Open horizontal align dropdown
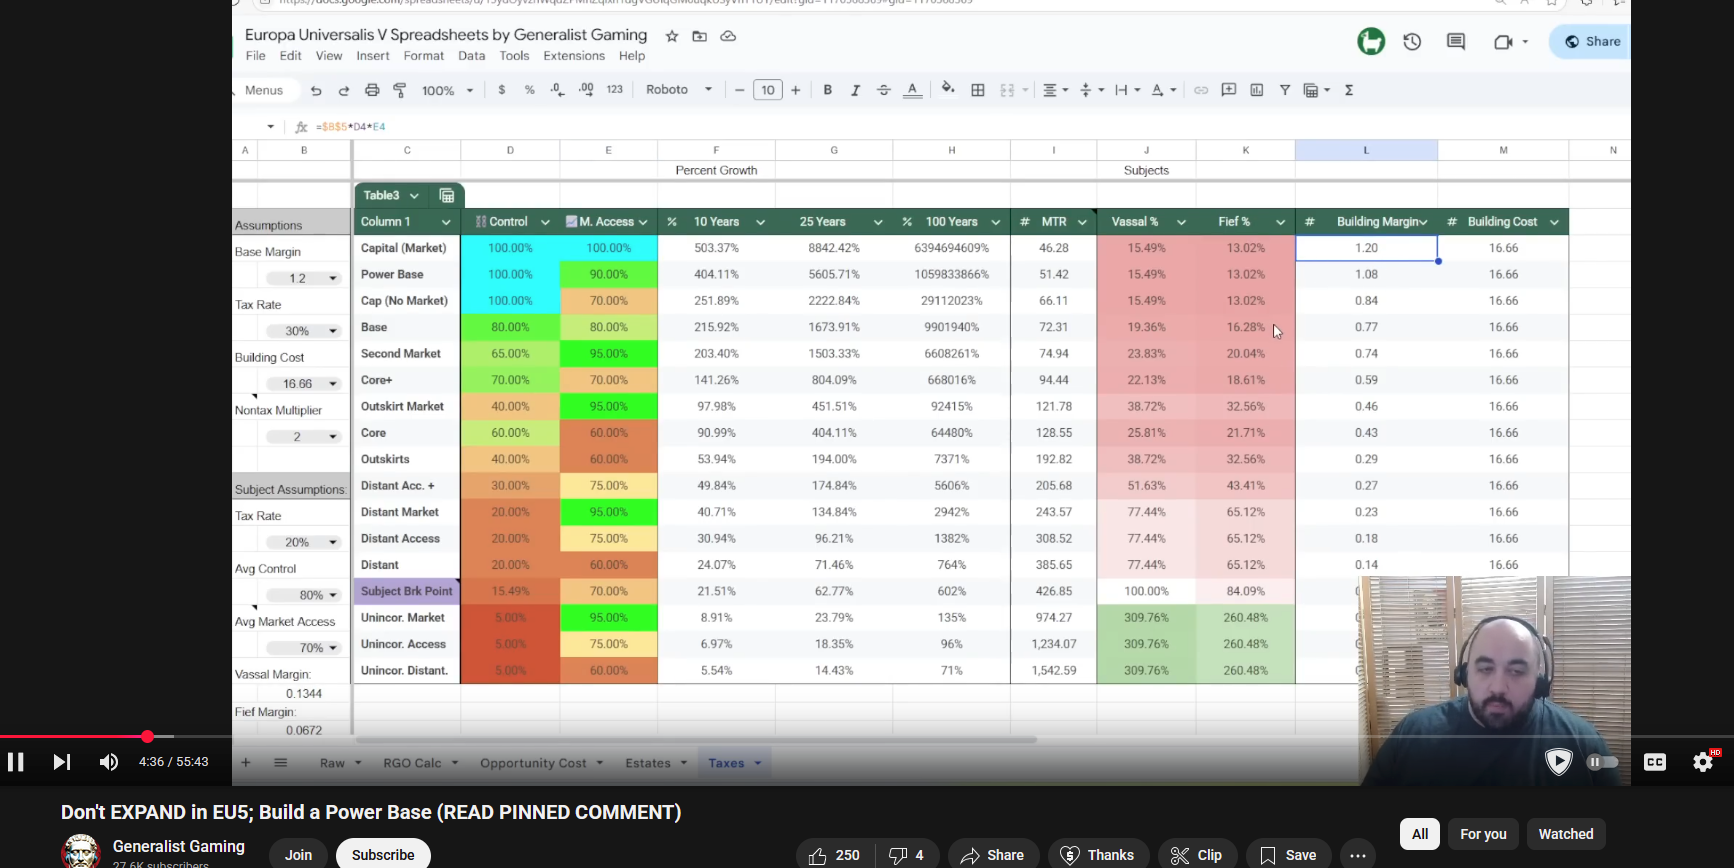 1056,90
